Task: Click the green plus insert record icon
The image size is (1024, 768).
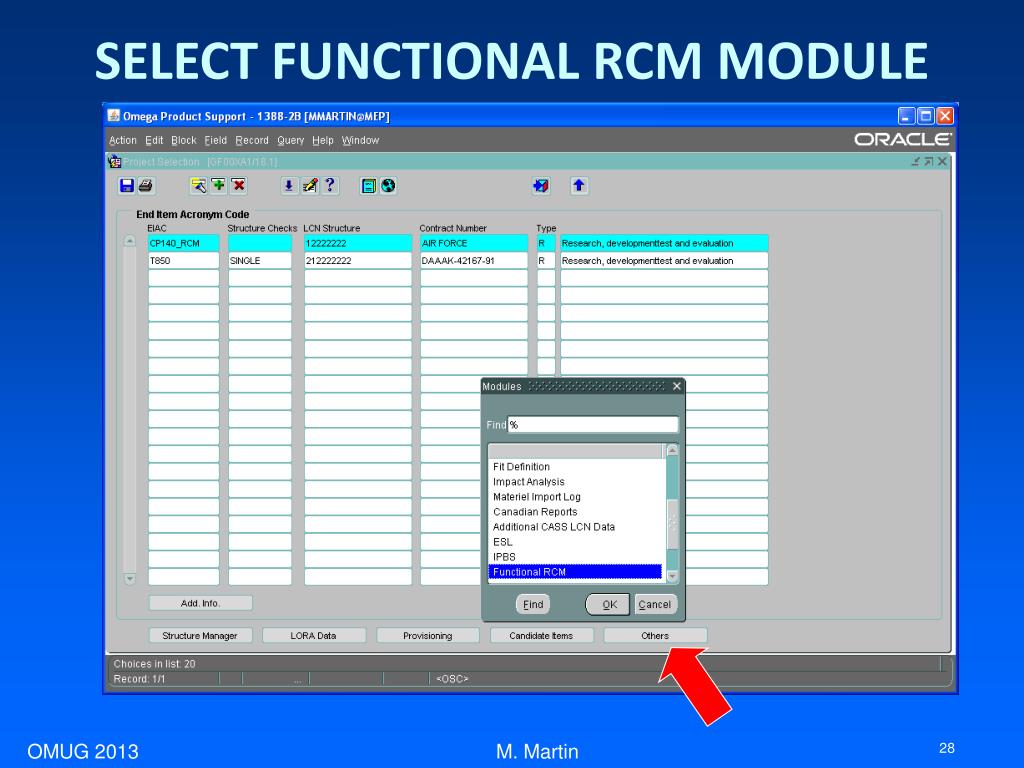Action: [x=218, y=186]
